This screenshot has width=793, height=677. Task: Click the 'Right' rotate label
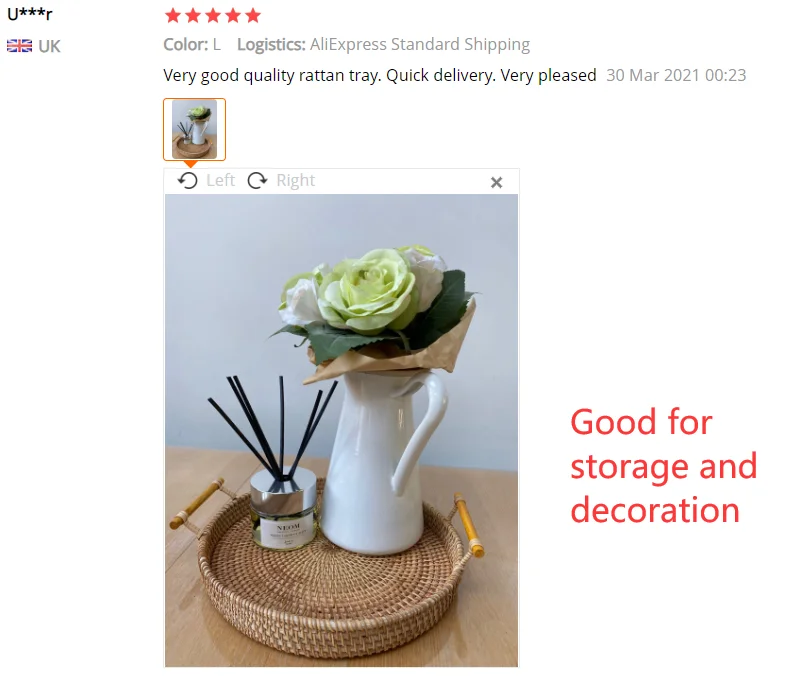click(x=295, y=180)
